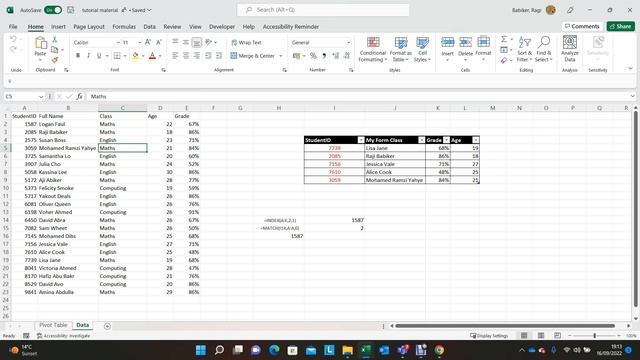Click the Borders icon
The height and width of the screenshot is (360, 640).
[117, 56]
